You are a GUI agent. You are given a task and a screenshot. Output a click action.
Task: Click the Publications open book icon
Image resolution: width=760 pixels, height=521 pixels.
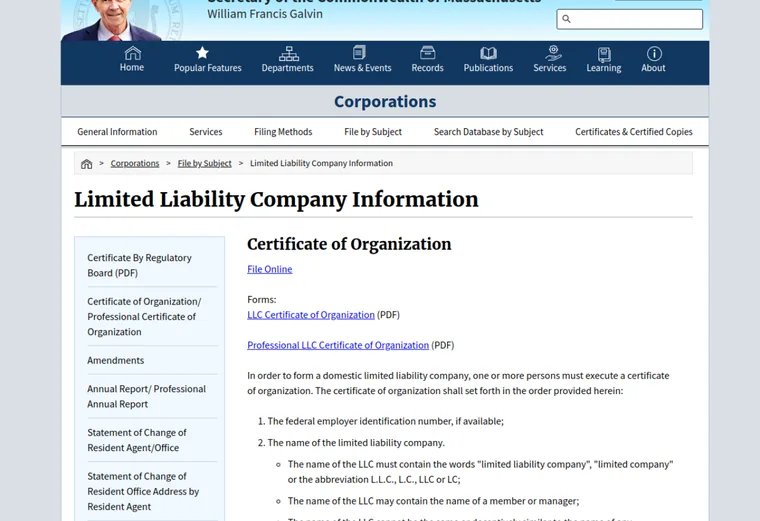pos(488,53)
